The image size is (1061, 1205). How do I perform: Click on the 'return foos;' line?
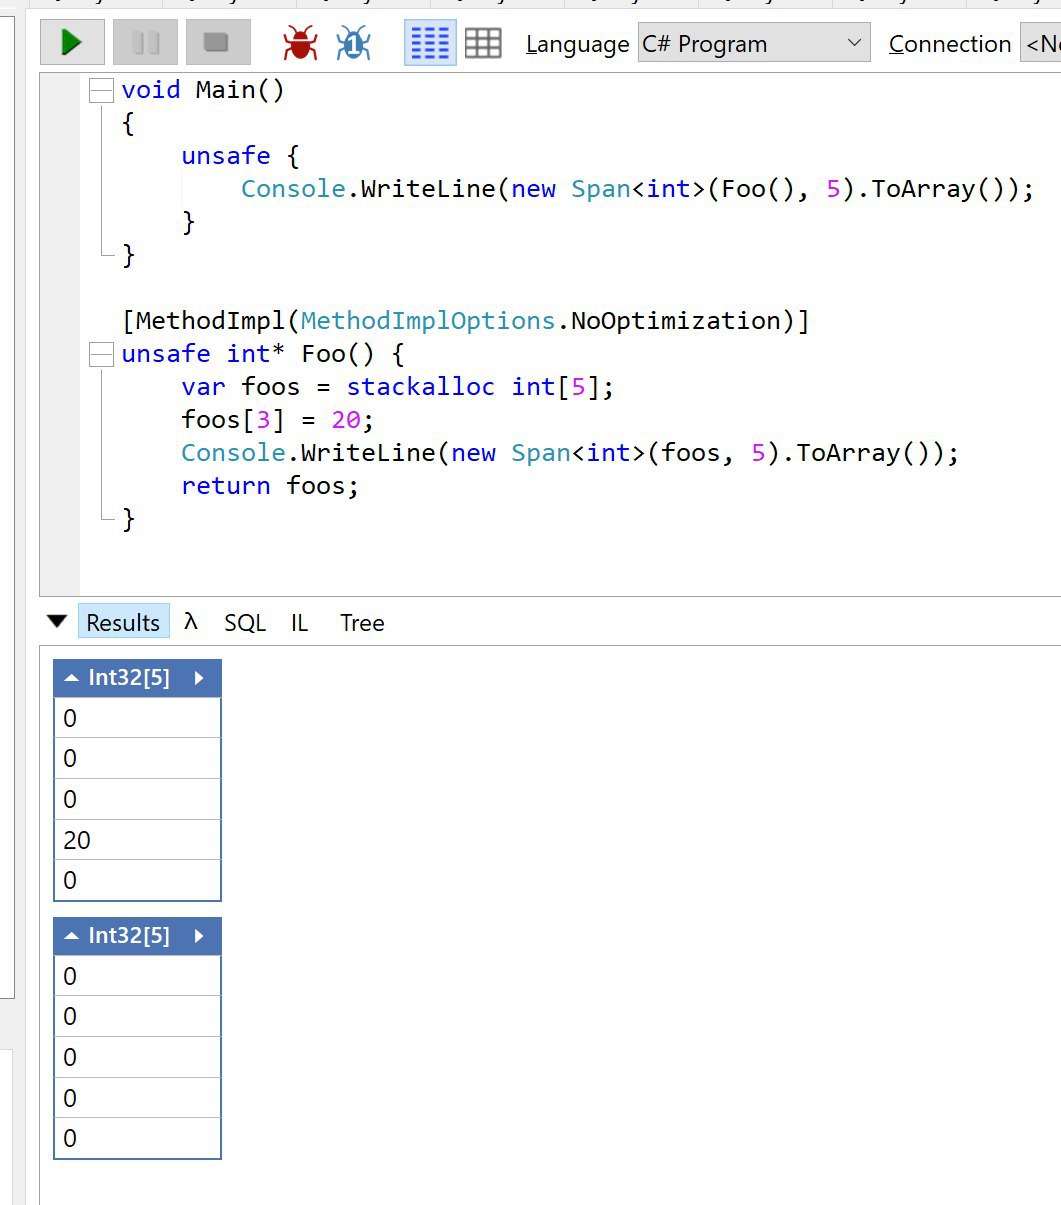click(270, 486)
